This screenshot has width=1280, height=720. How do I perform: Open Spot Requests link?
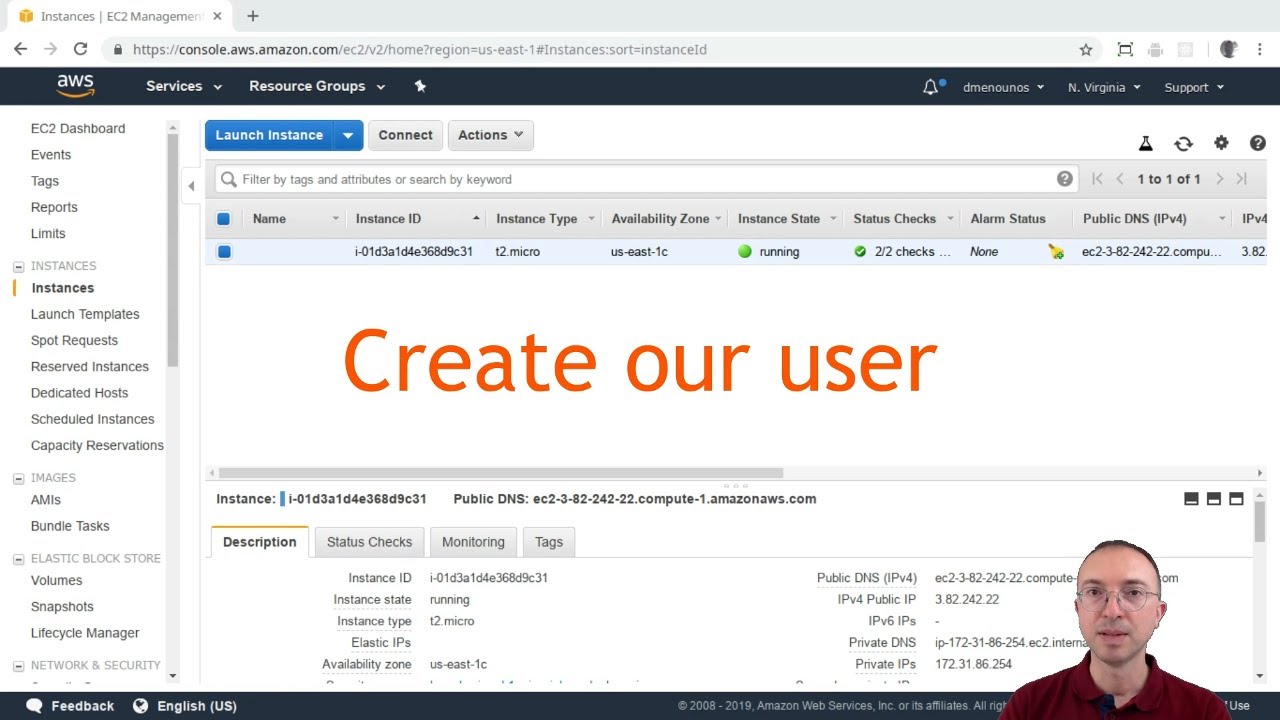(x=74, y=340)
